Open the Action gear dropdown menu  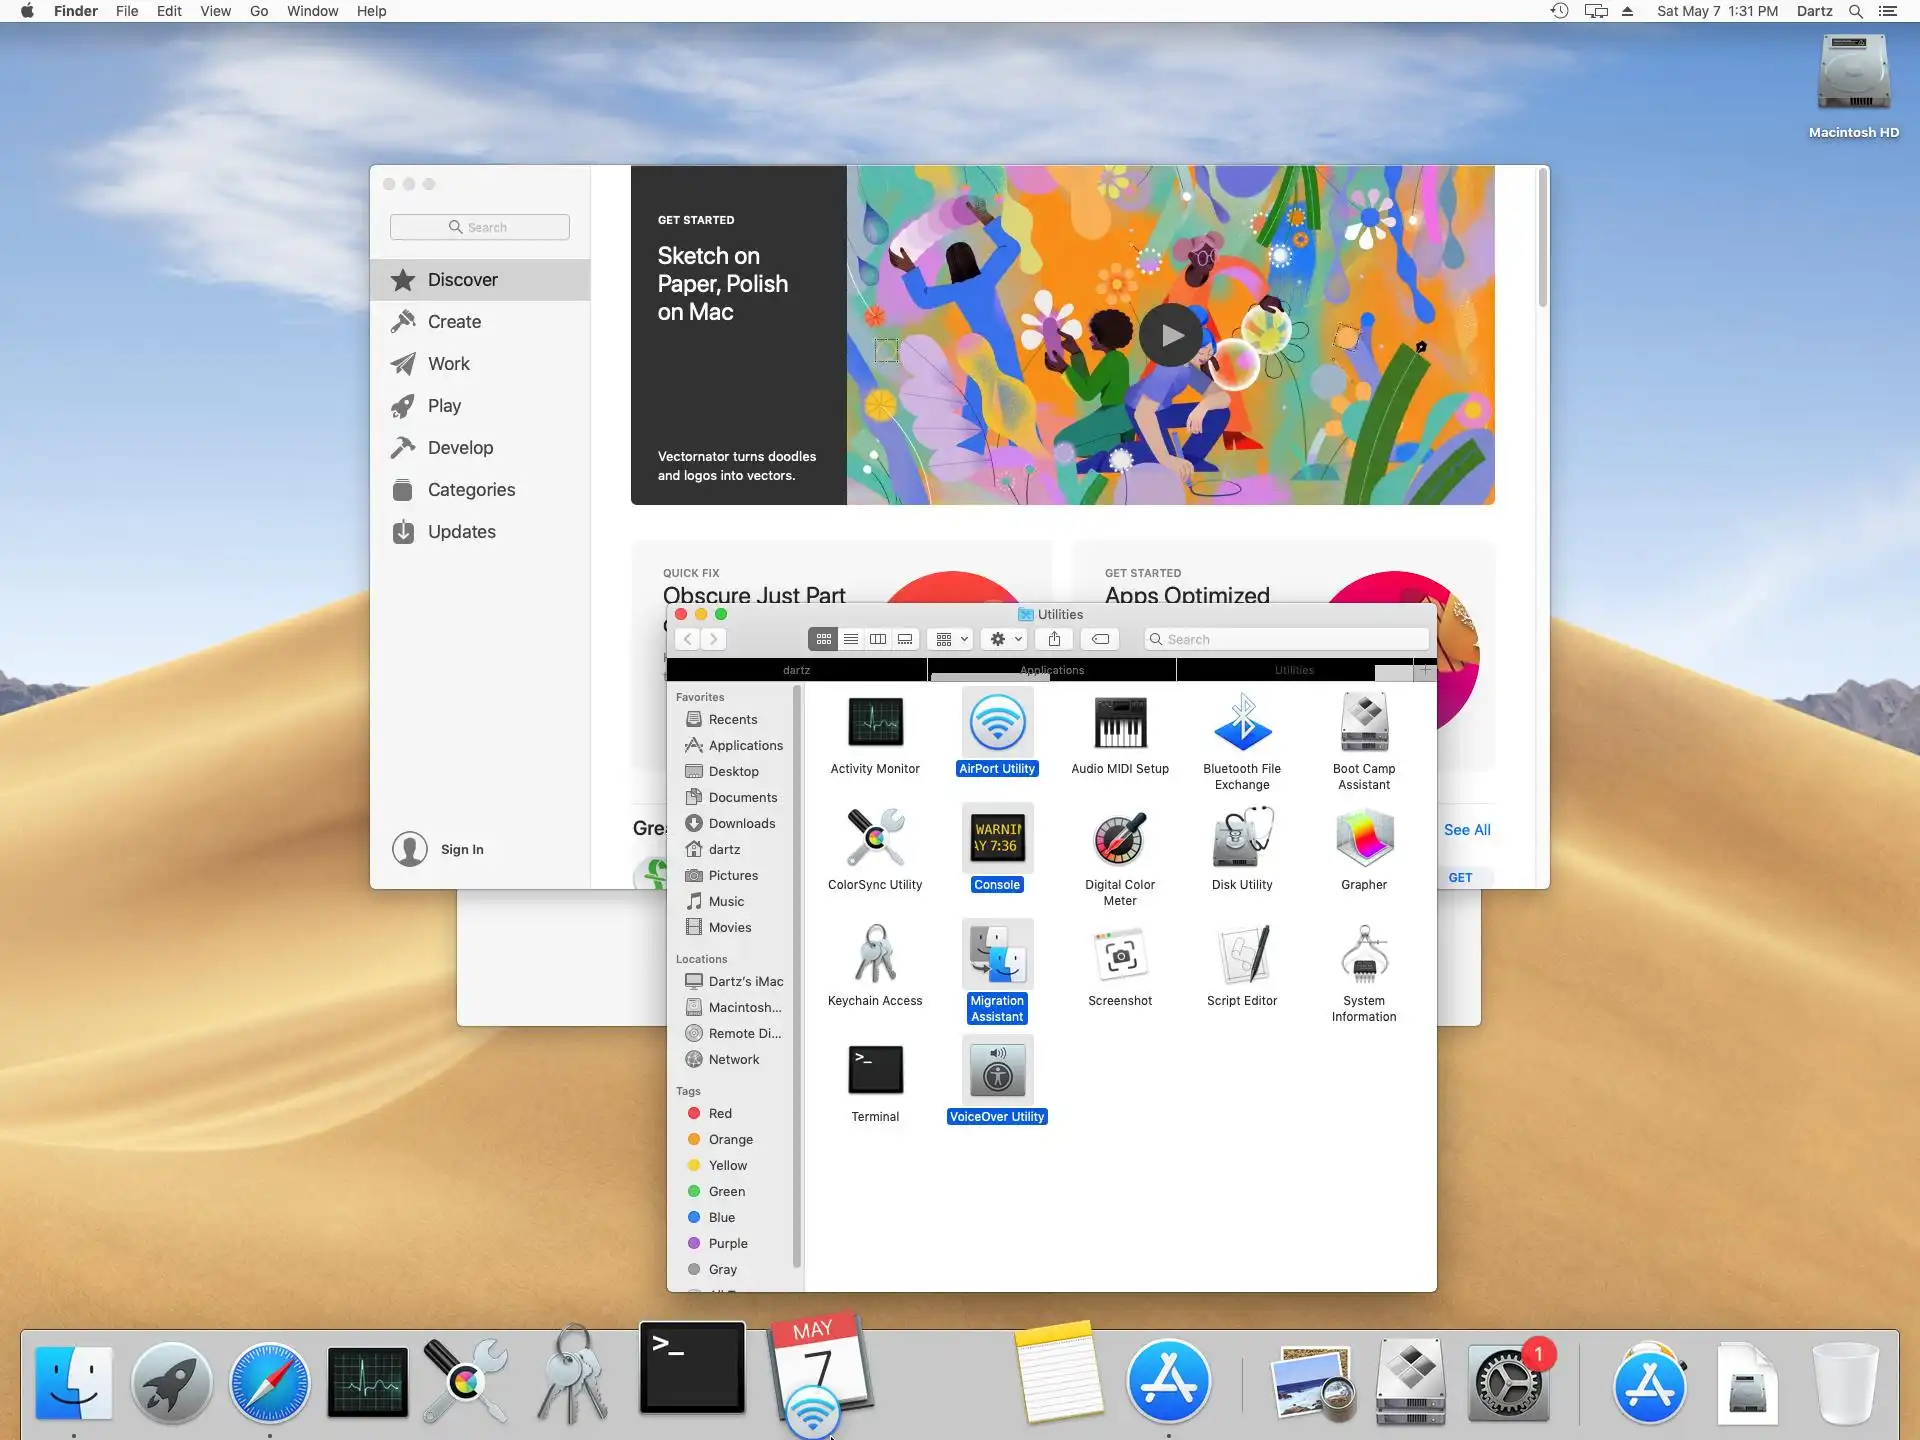point(1005,639)
